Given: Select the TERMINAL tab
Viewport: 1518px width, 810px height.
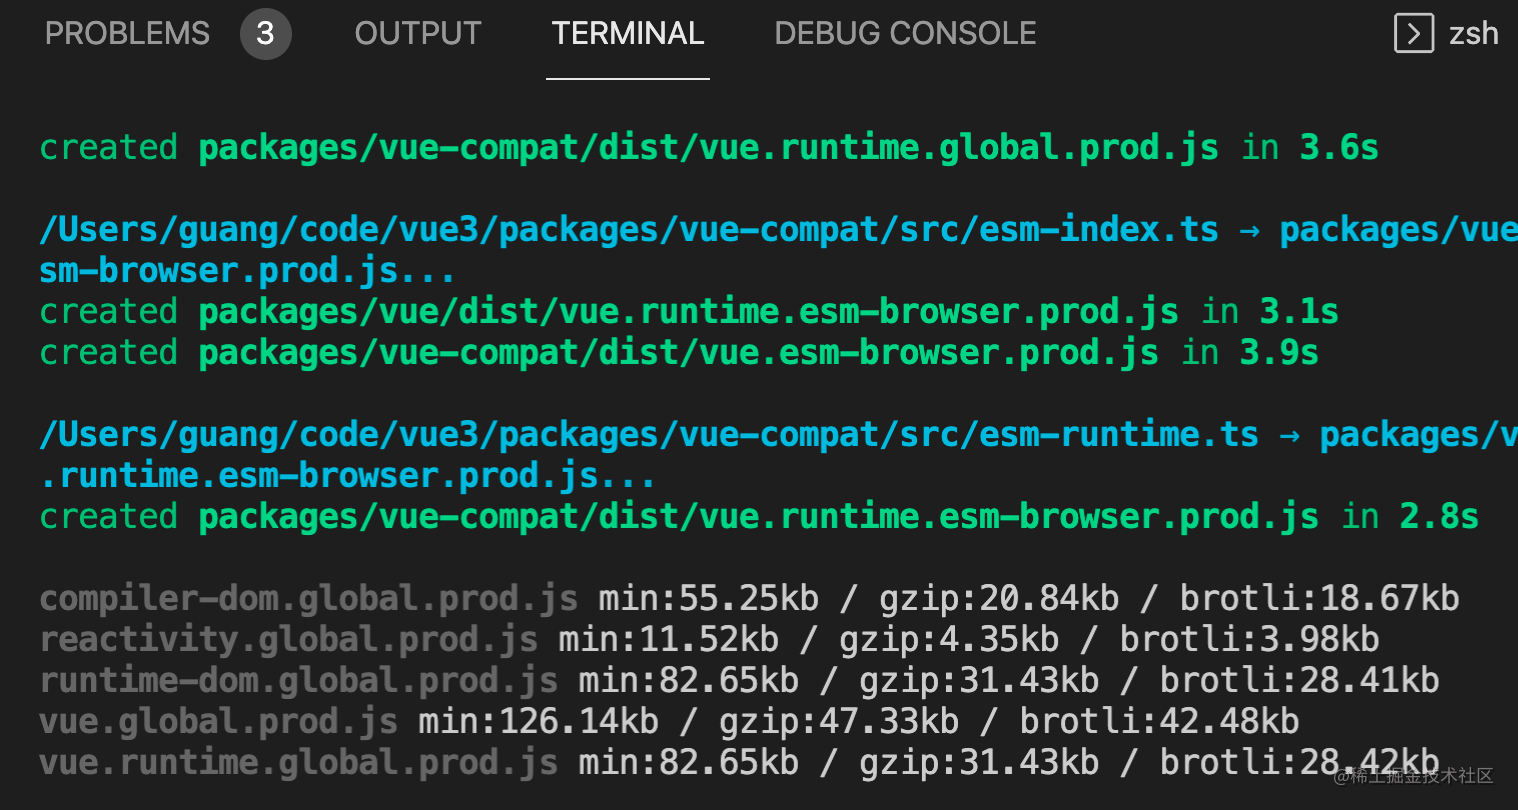Looking at the screenshot, I should pos(628,33).
